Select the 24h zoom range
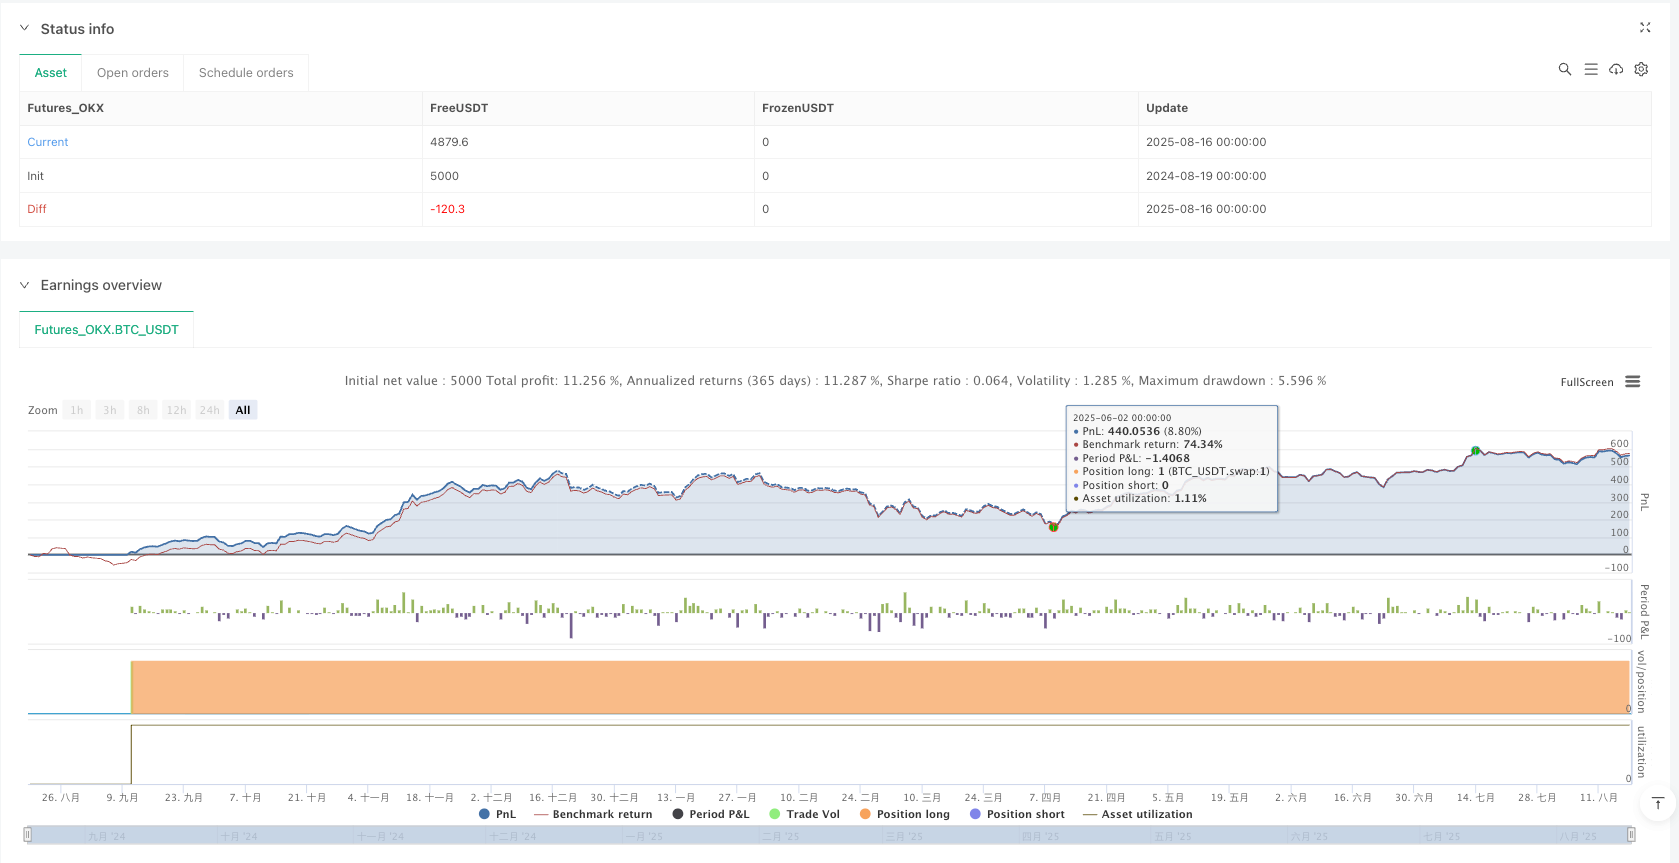Viewport: 1679px width, 863px height. click(209, 410)
